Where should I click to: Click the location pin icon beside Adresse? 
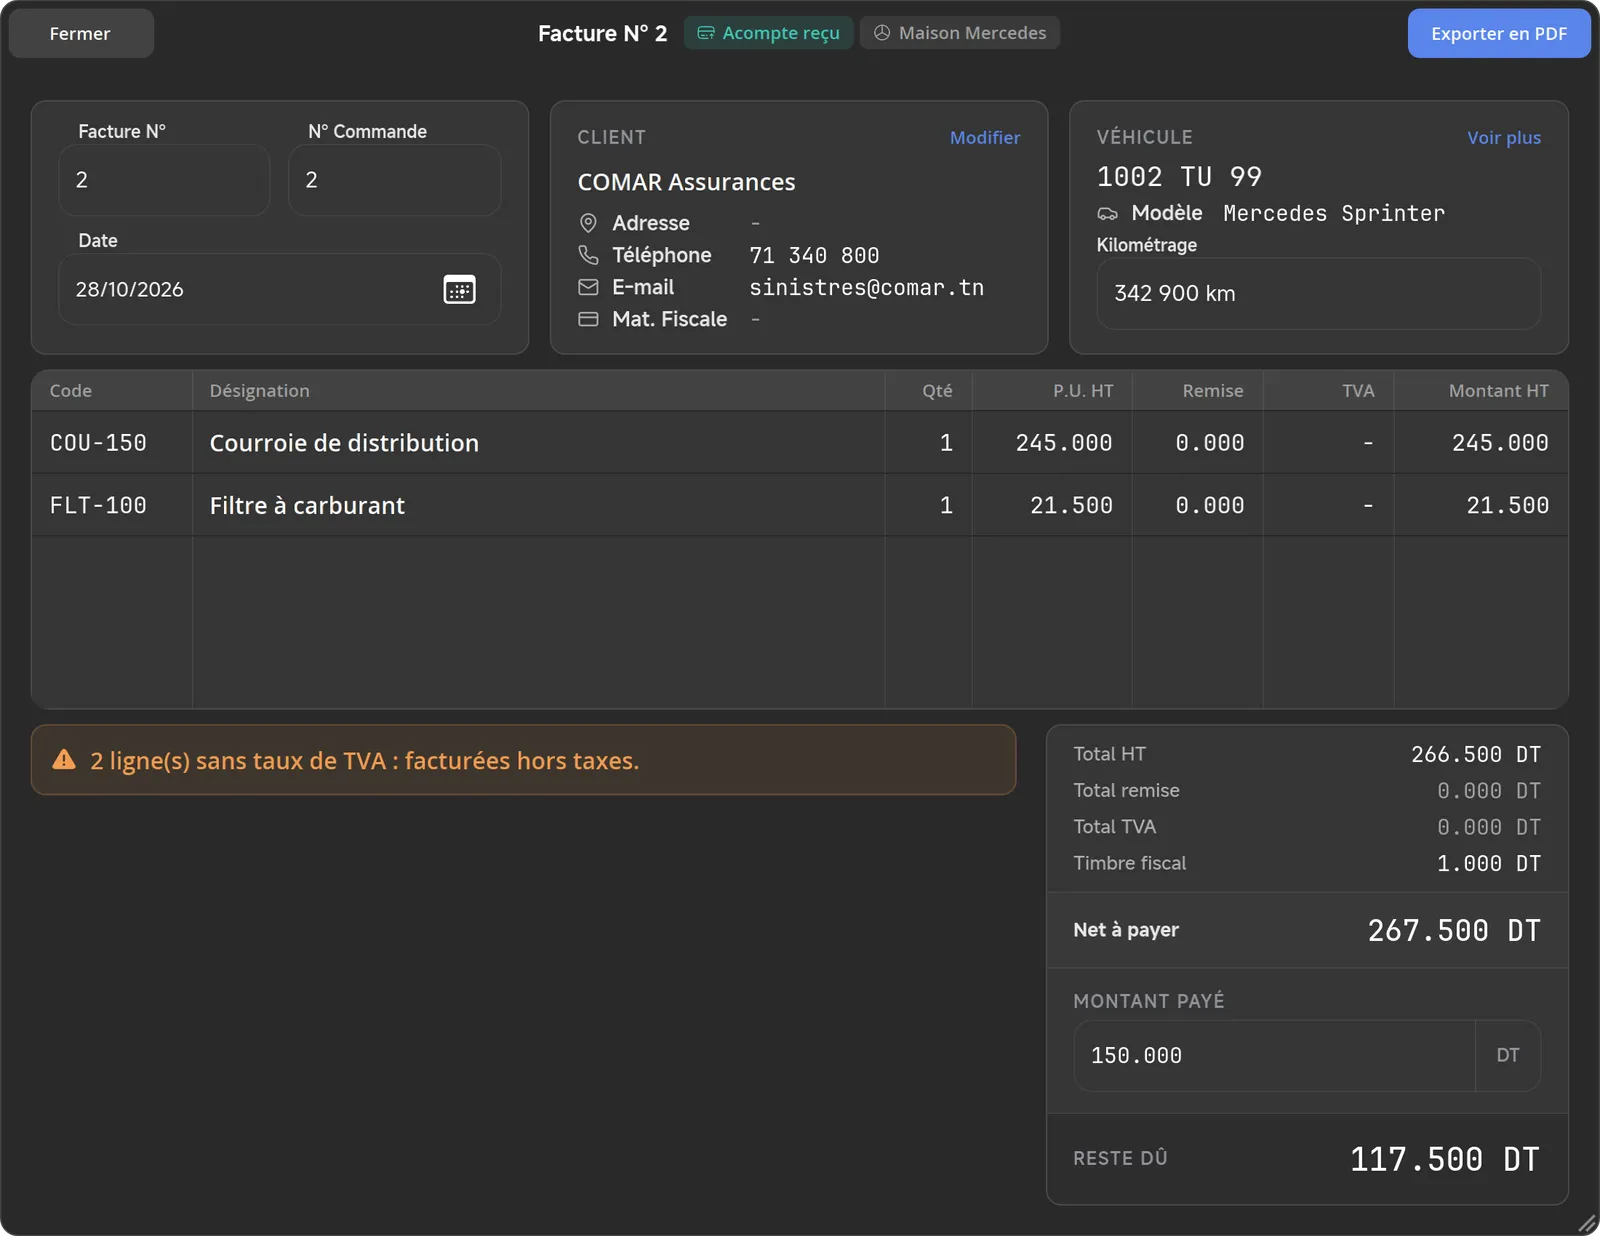click(588, 223)
